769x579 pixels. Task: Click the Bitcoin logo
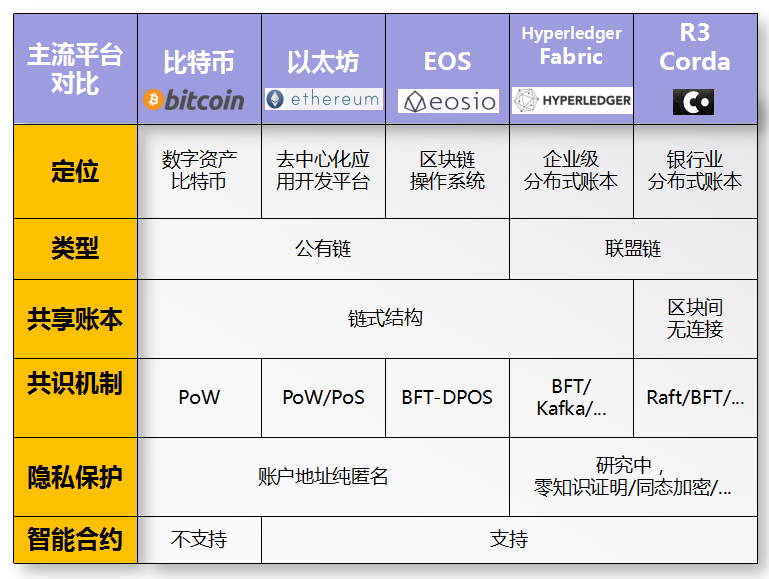coord(194,100)
